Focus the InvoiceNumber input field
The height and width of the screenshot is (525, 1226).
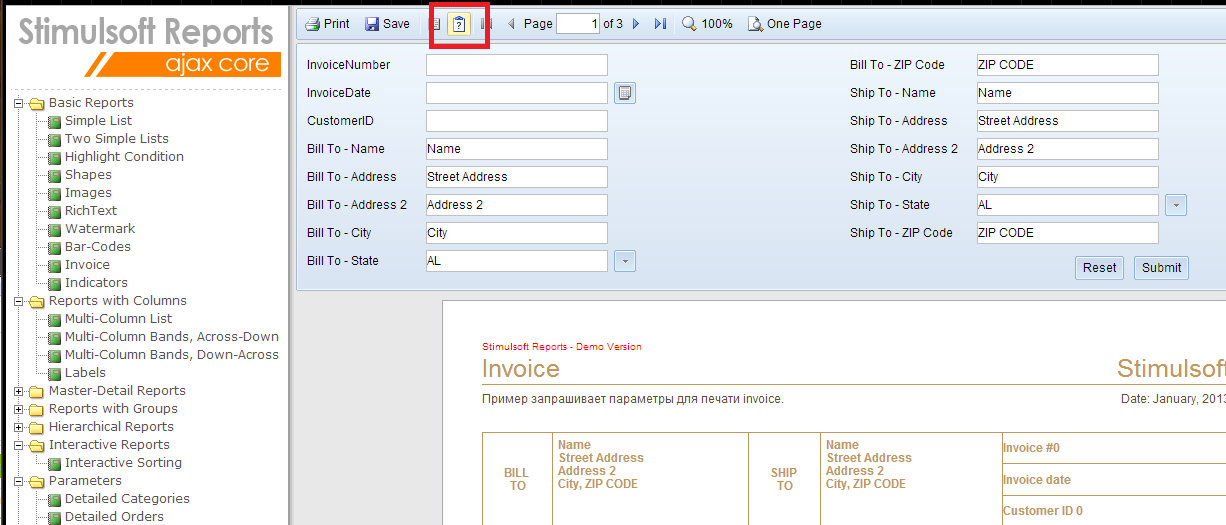517,65
